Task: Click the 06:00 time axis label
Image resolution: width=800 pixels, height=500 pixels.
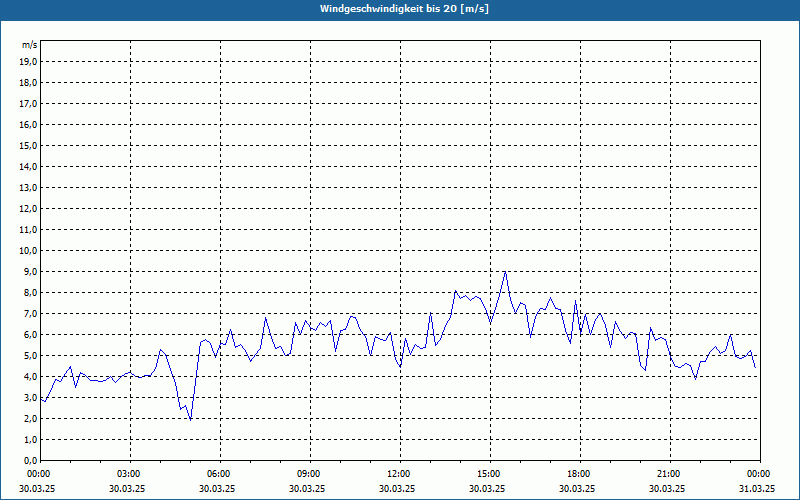Action: [x=220, y=474]
